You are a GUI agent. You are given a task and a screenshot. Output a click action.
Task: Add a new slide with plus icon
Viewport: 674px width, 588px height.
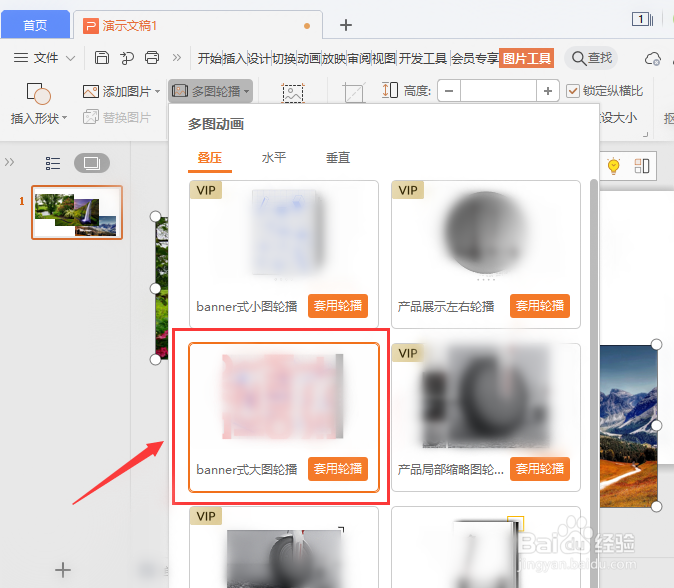click(63, 570)
